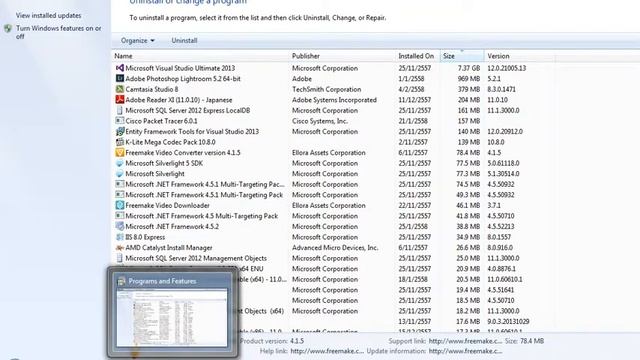Select the Microsoft Visual Studio Ultimate 2013 row name
640x360 pixels.
coord(180,68)
